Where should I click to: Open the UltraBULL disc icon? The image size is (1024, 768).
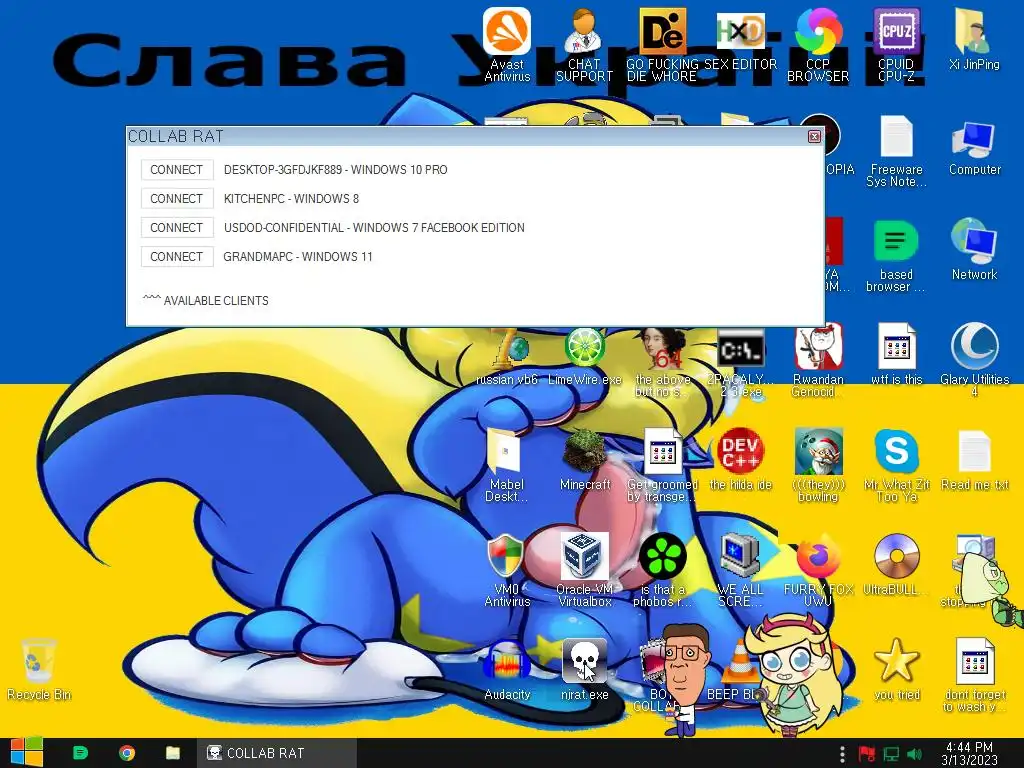click(x=896, y=566)
